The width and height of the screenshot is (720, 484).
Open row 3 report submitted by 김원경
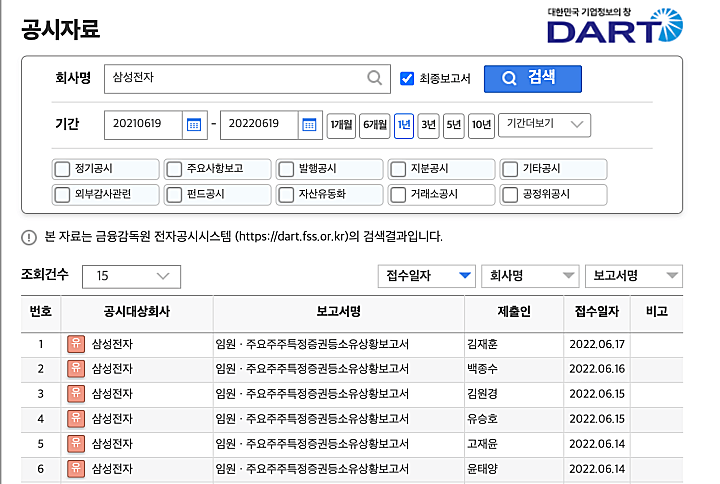pos(312,394)
